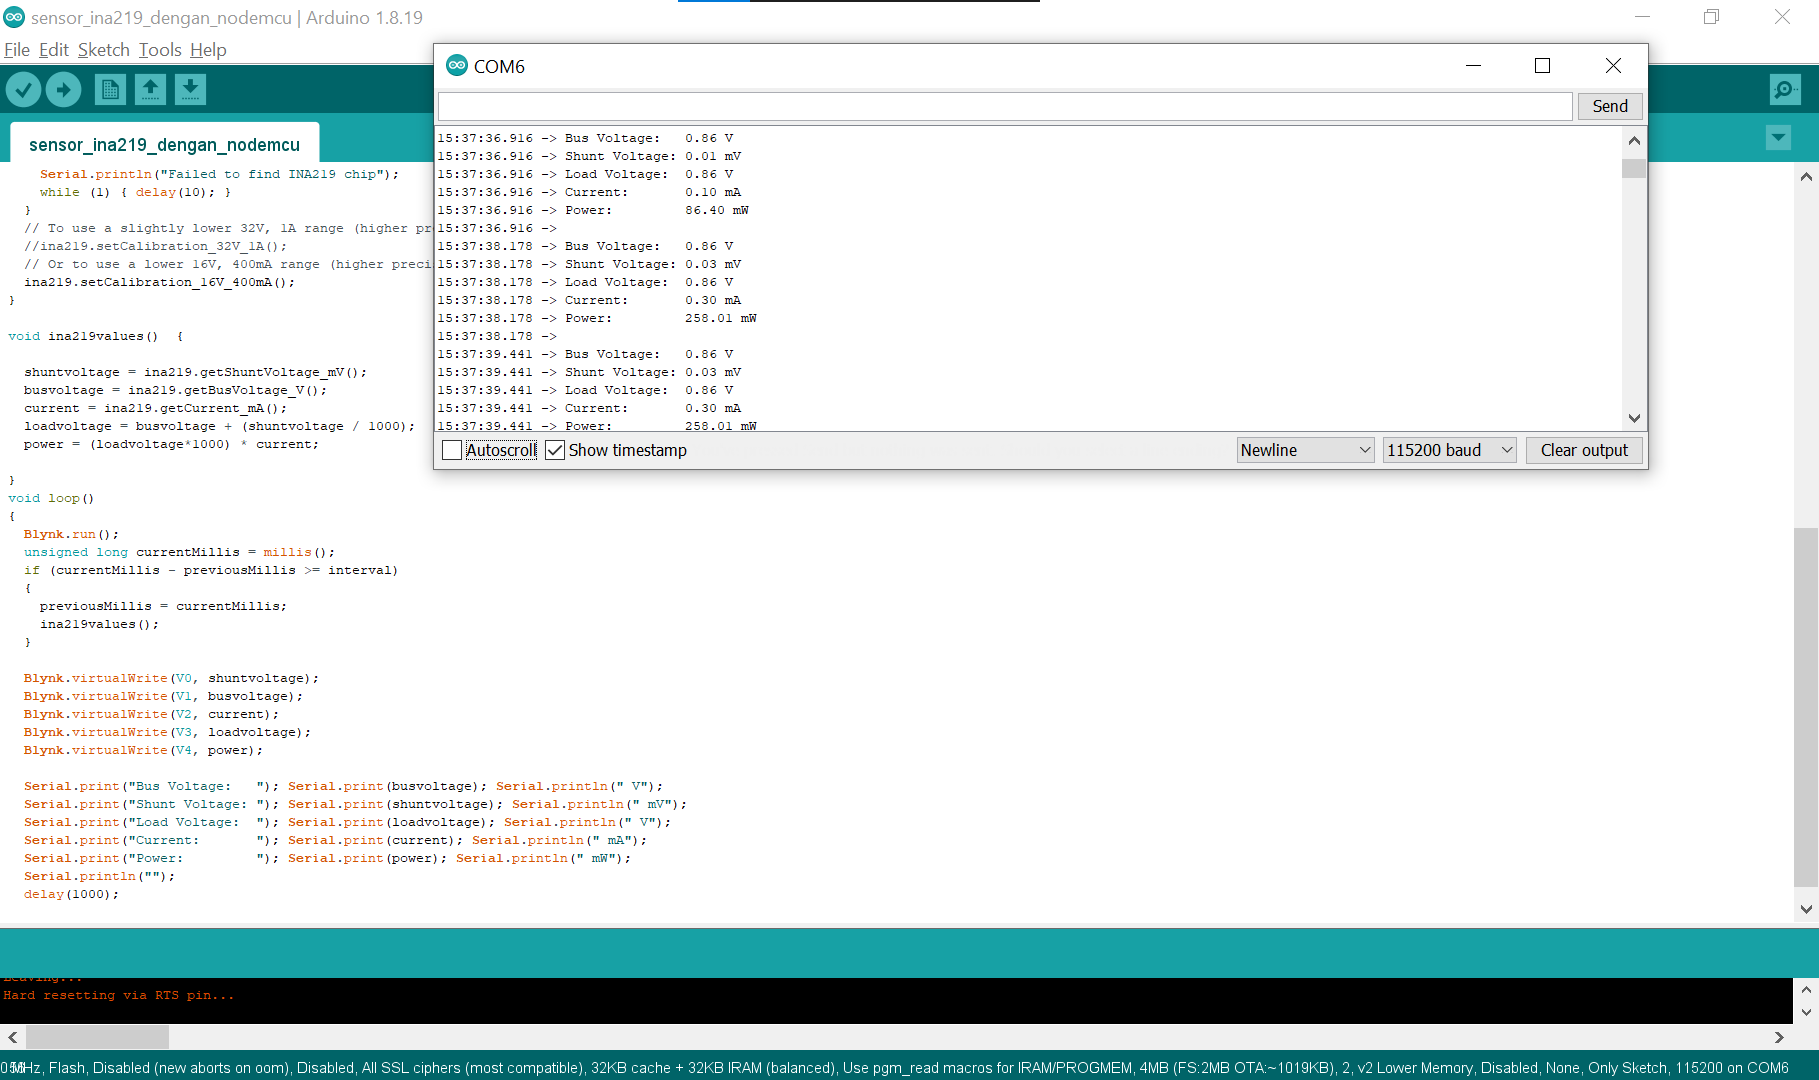Click the Verify sketch checkmark icon
This screenshot has width=1819, height=1080.
(x=23, y=90)
